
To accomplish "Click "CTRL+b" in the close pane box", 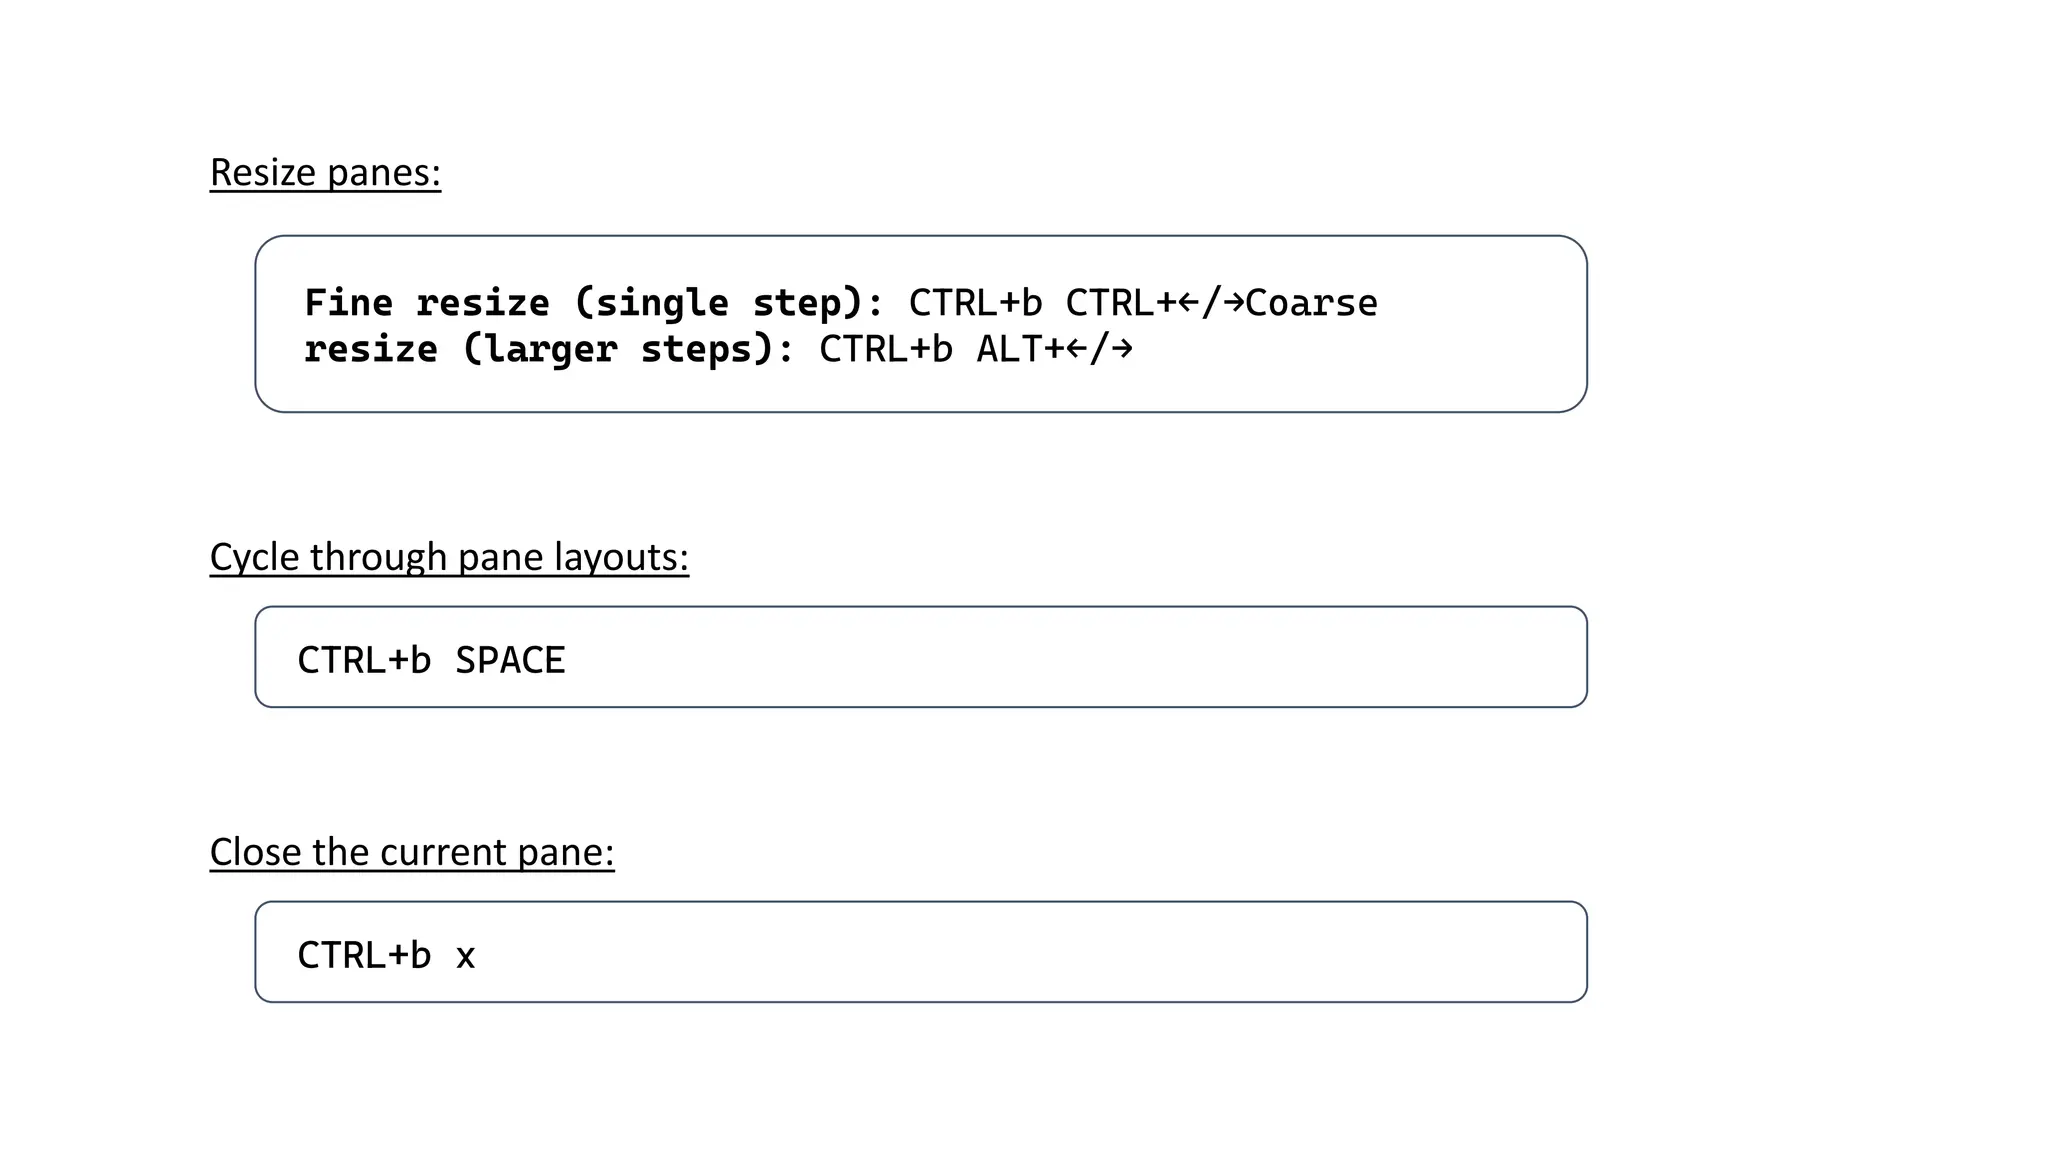I will 364,956.
